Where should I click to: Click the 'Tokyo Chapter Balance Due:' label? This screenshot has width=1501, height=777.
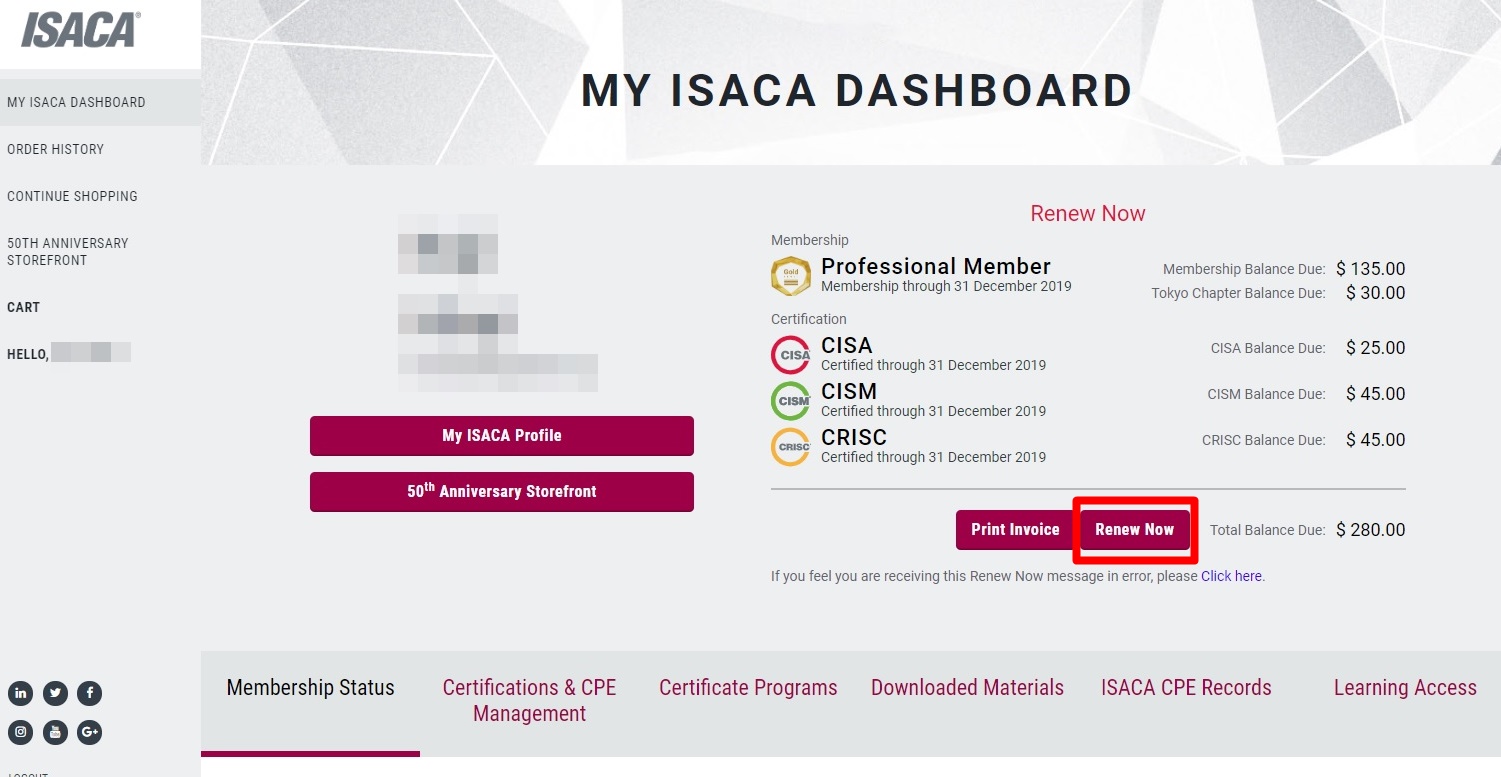pos(1238,293)
